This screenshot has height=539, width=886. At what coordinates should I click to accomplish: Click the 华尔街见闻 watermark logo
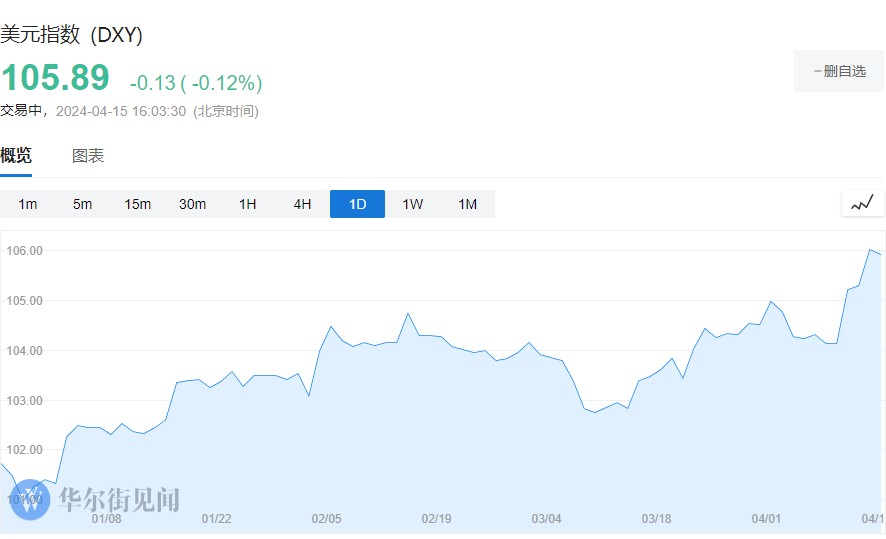[98, 500]
